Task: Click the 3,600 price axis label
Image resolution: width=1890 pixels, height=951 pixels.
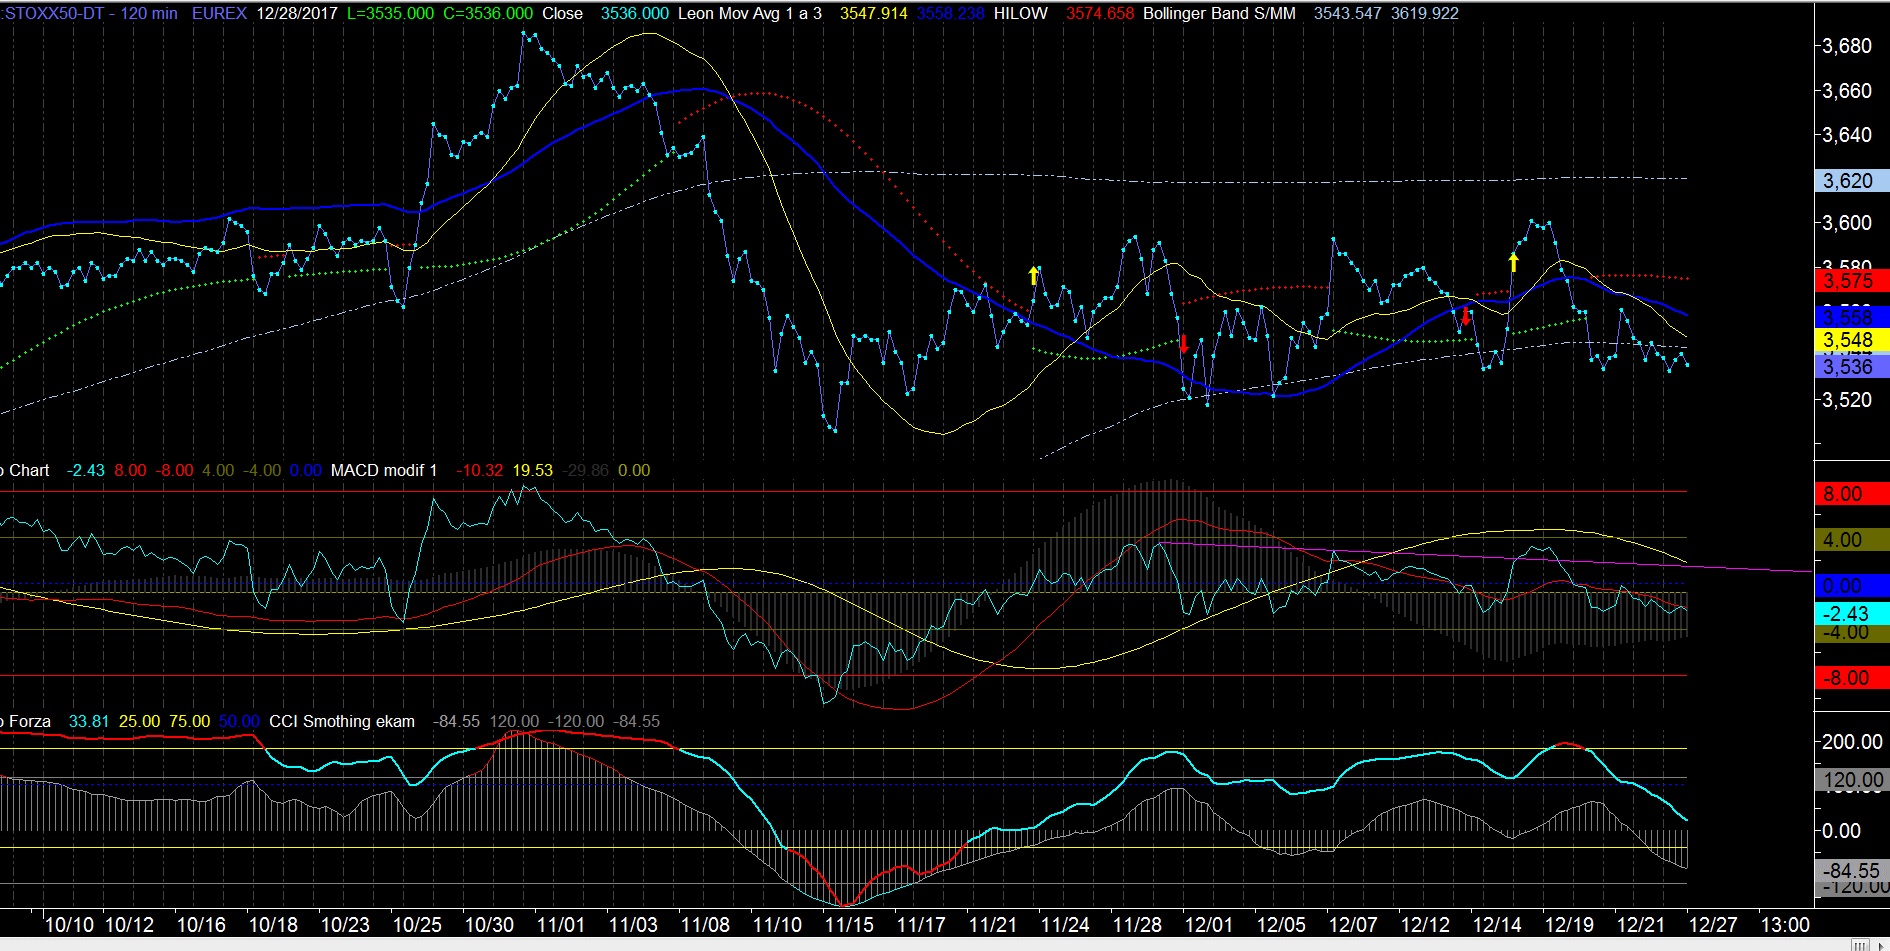Action: pos(1847,223)
